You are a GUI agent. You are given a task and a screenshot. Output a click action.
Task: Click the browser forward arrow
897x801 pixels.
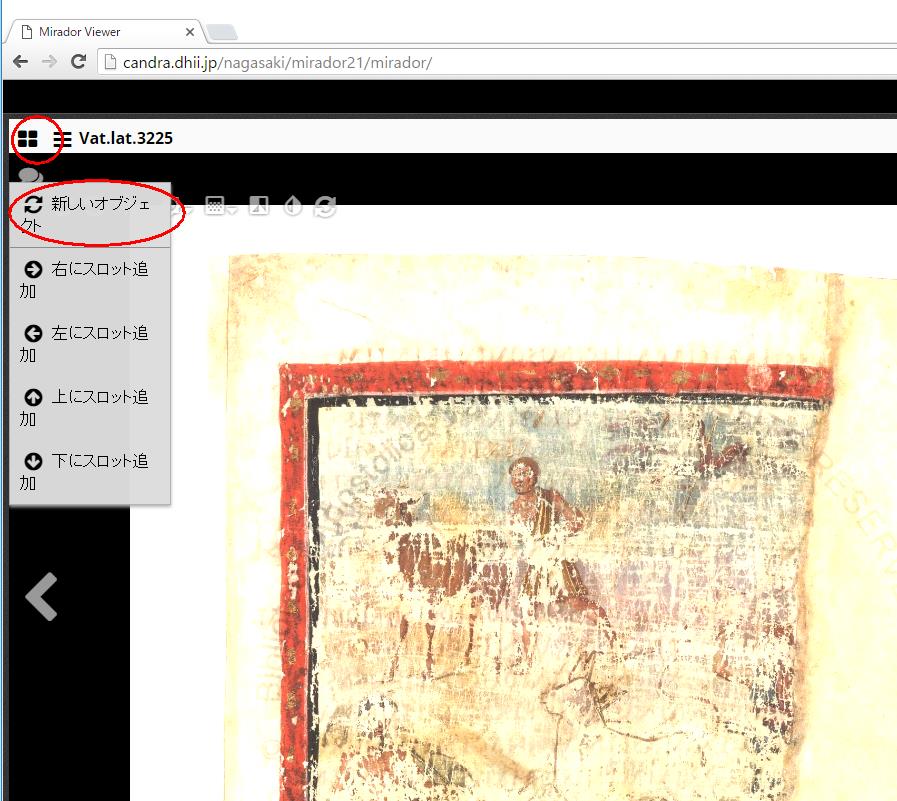pos(50,62)
